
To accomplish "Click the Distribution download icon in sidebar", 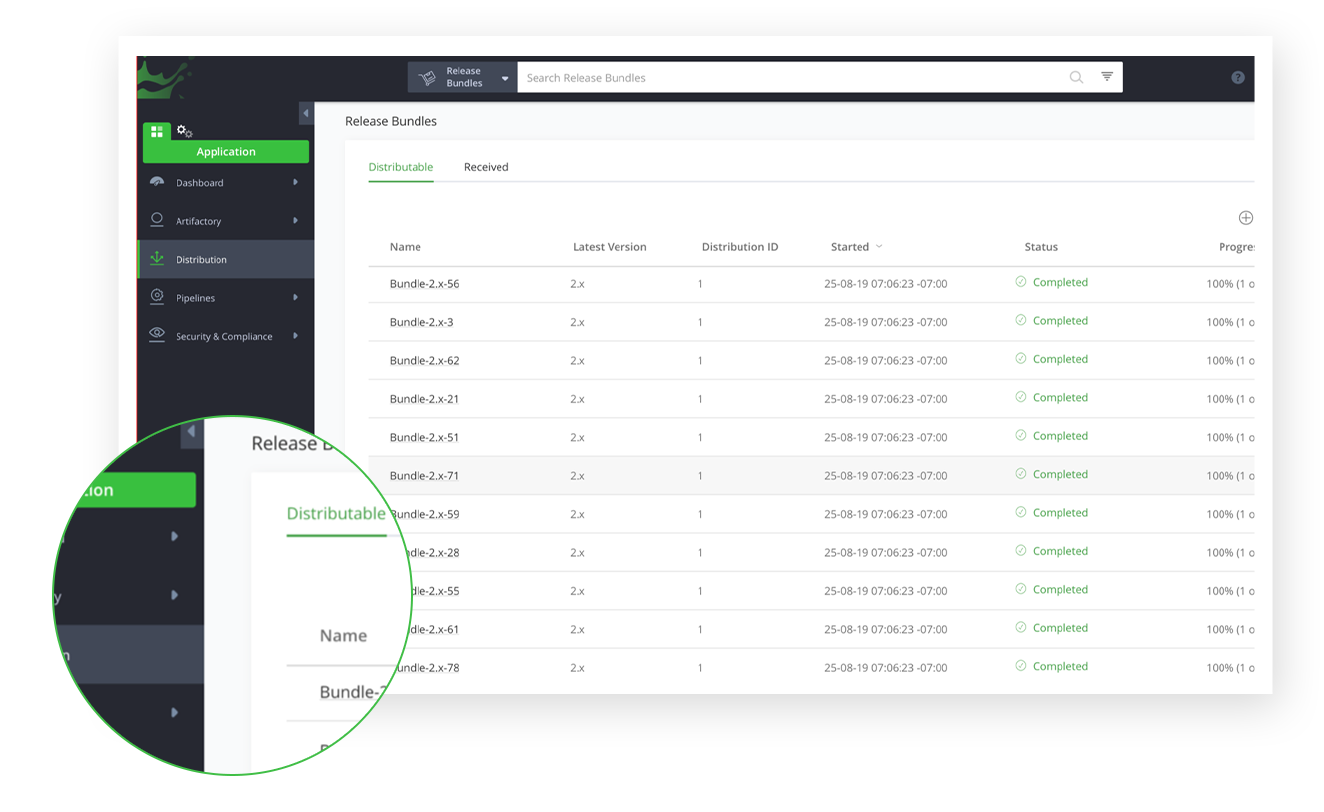I will coord(157,259).
